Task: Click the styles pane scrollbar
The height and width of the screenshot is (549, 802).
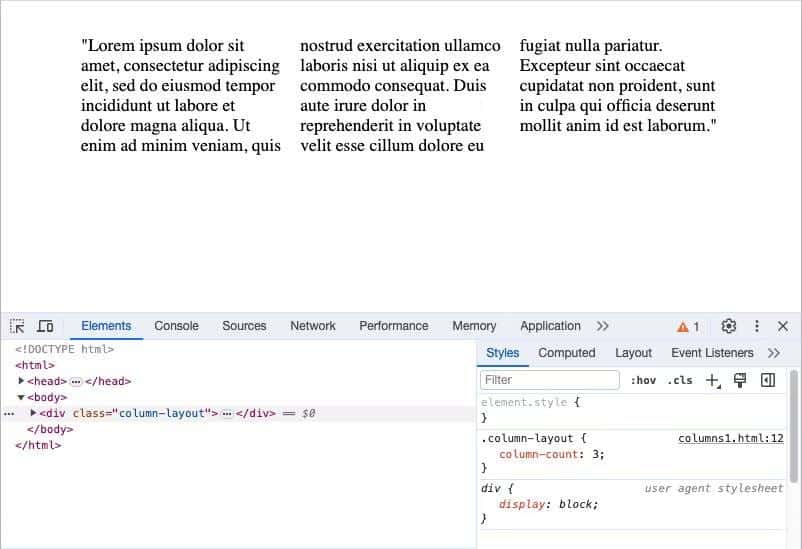Action: (793, 426)
